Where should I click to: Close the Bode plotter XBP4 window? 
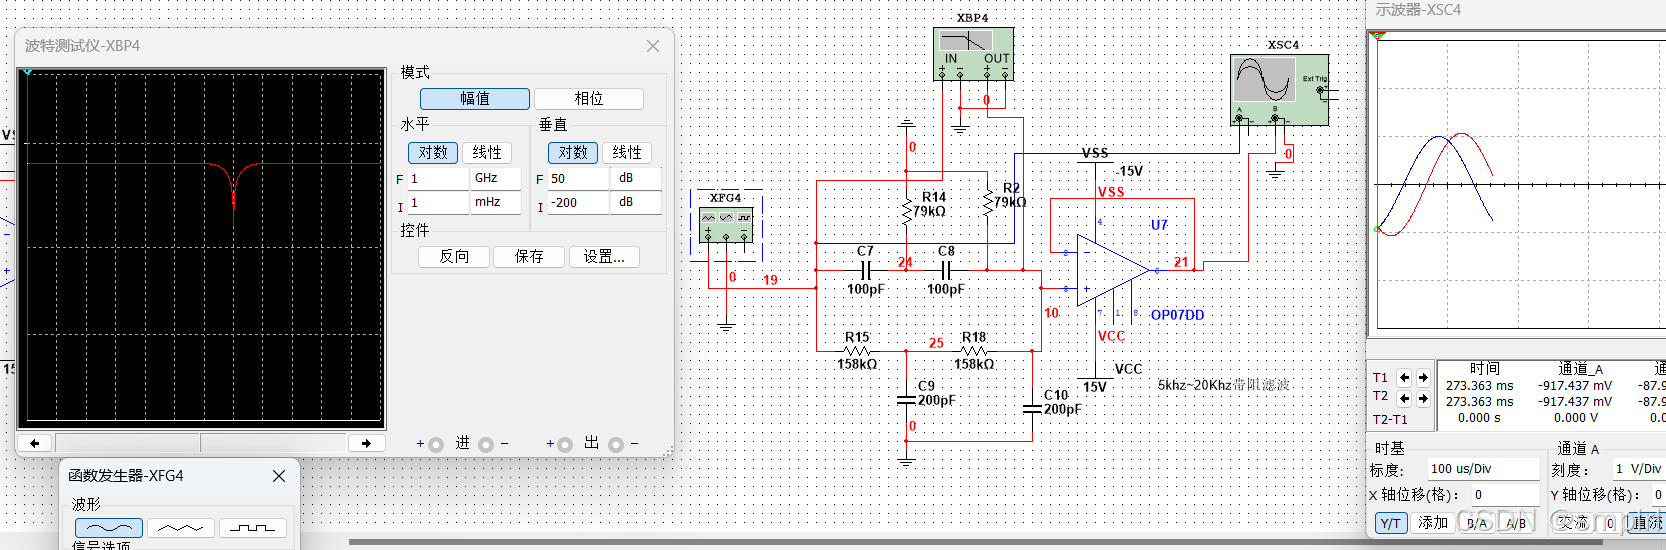(x=653, y=46)
